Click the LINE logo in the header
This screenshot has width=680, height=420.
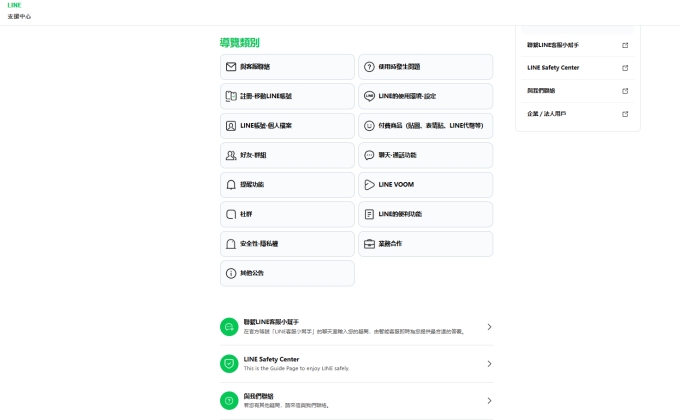point(14,5)
